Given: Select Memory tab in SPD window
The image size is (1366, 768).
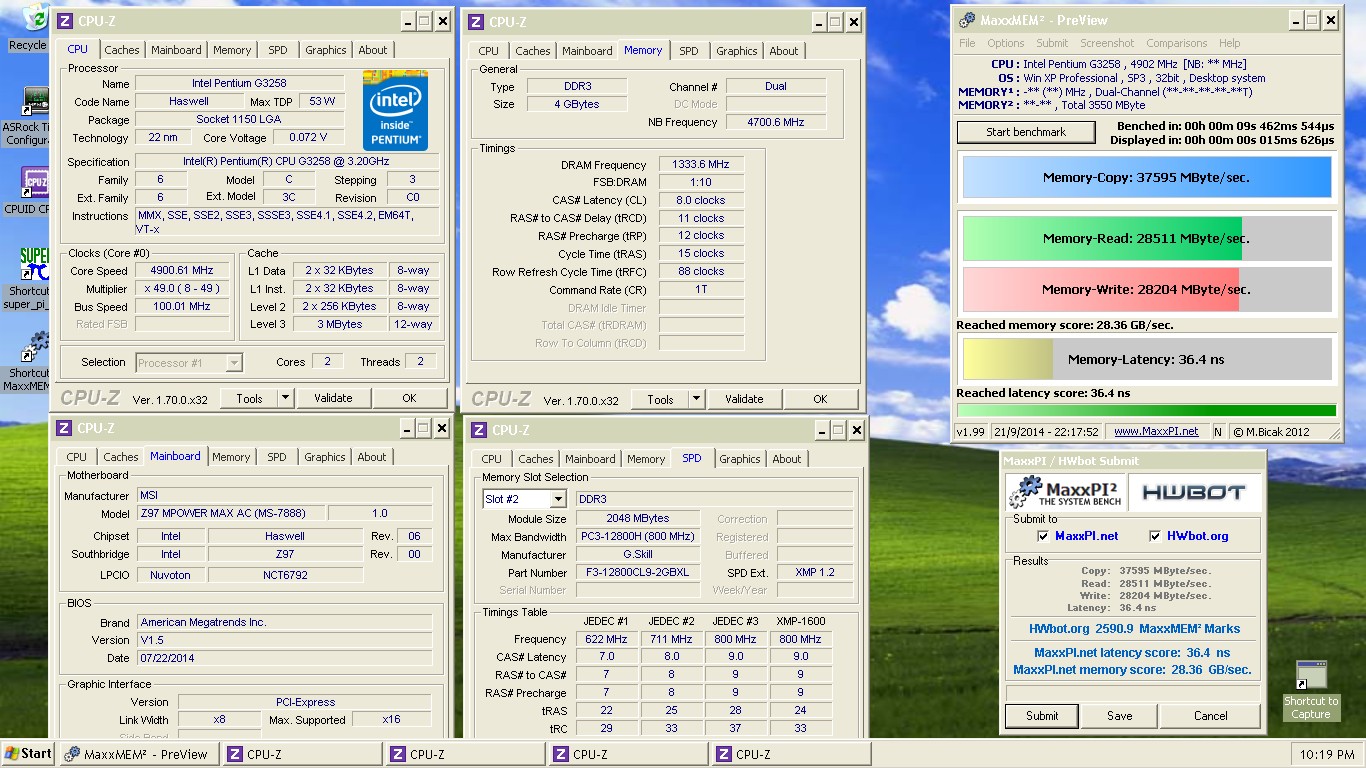Looking at the screenshot, I should point(646,459).
